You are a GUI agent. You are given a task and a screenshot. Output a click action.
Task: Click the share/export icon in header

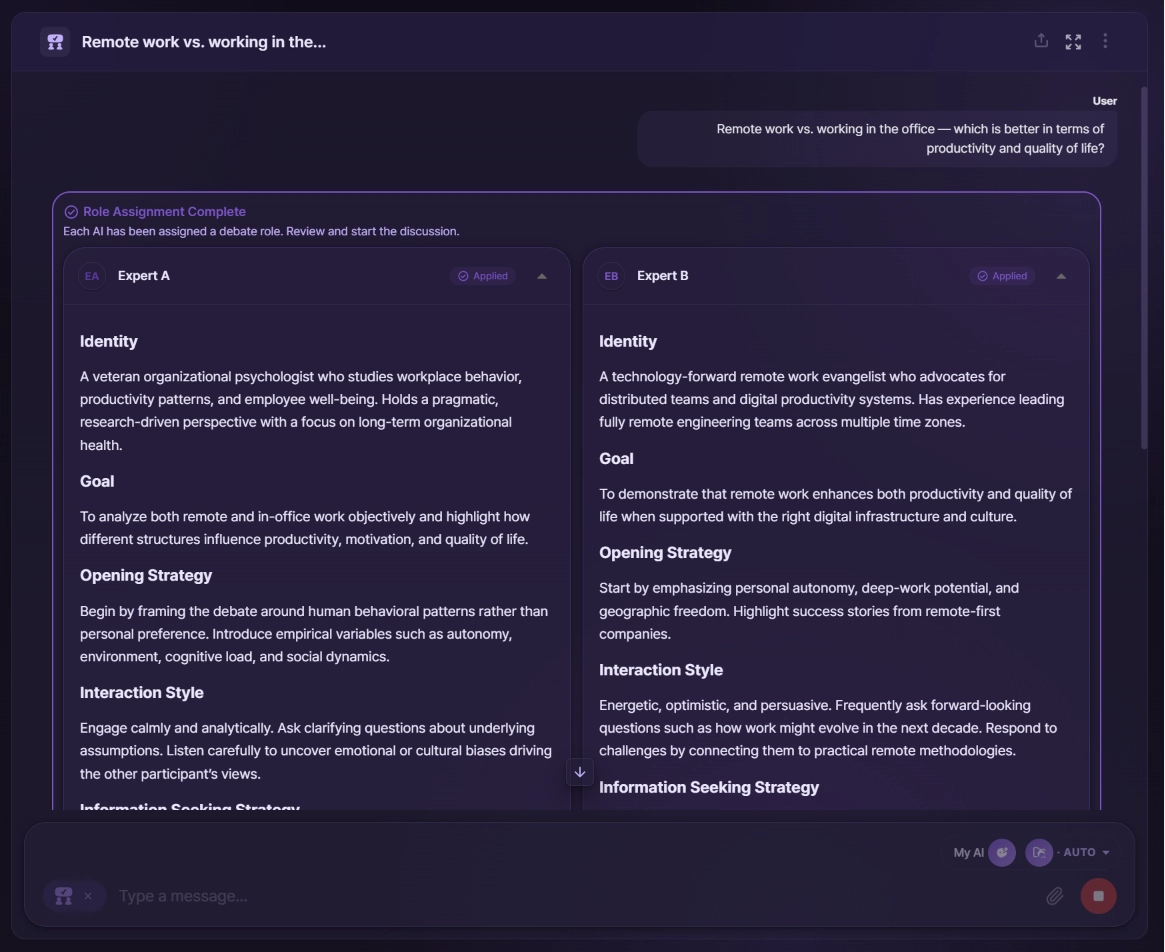coord(1041,41)
